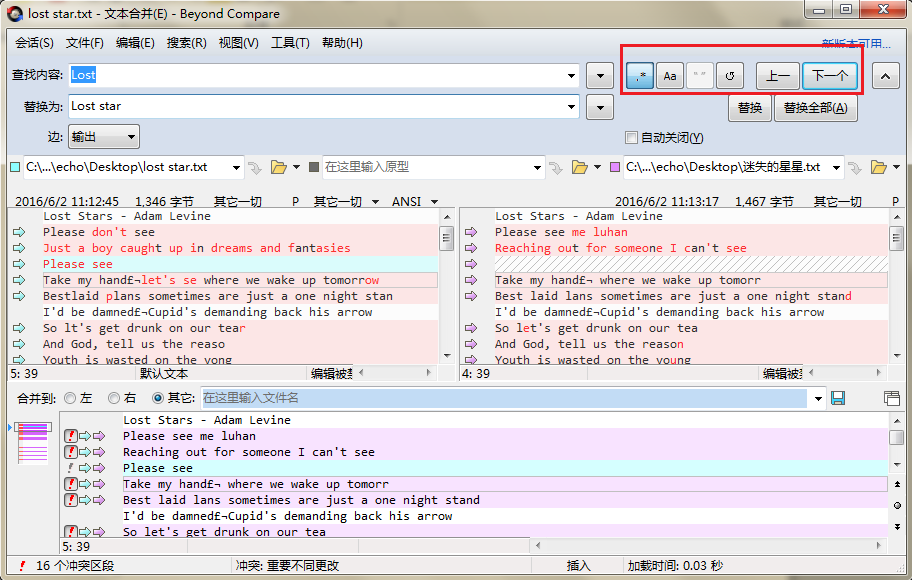Open the options button beside the find field

coord(600,76)
